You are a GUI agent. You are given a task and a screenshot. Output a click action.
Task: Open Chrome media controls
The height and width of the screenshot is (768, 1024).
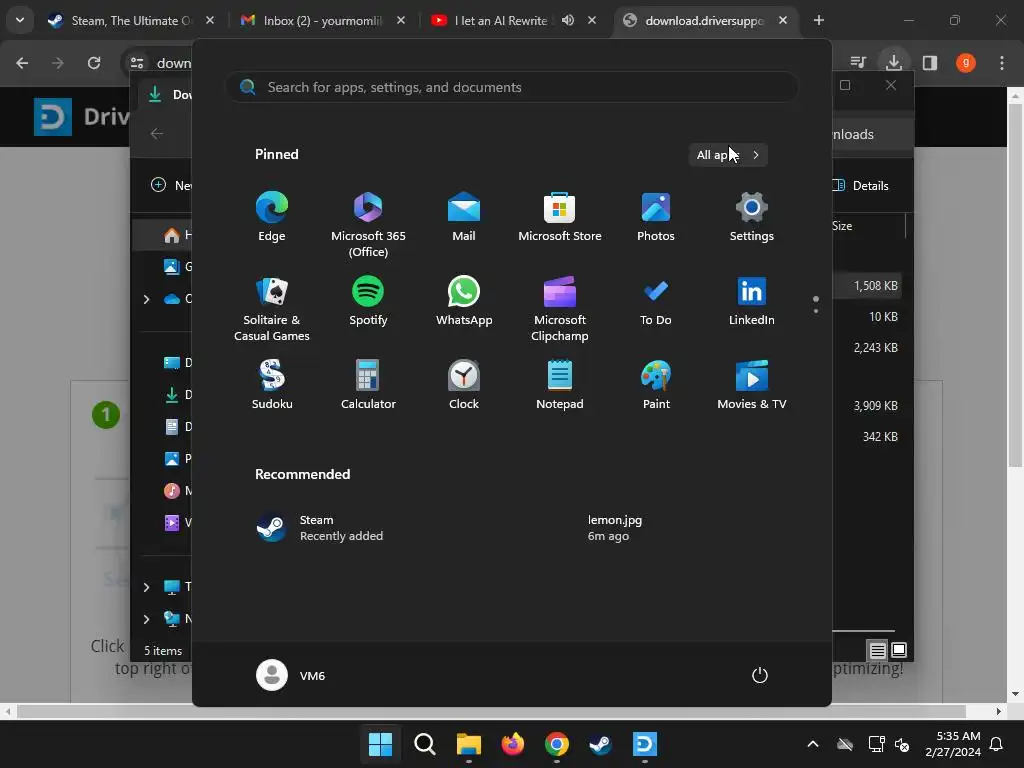858,63
